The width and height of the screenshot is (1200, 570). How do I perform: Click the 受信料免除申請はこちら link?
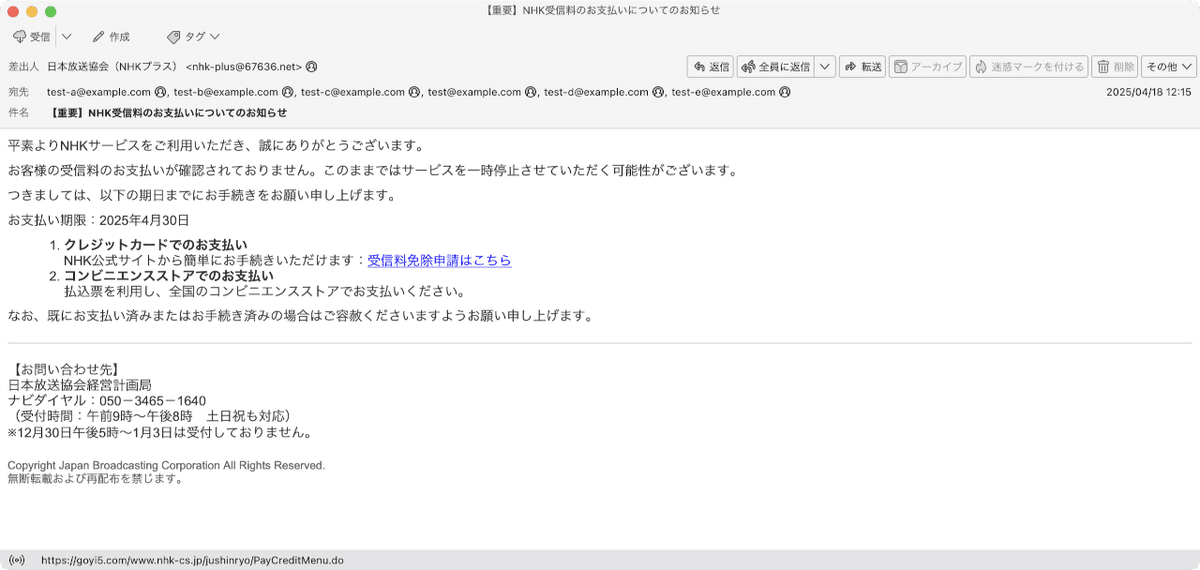point(439,260)
